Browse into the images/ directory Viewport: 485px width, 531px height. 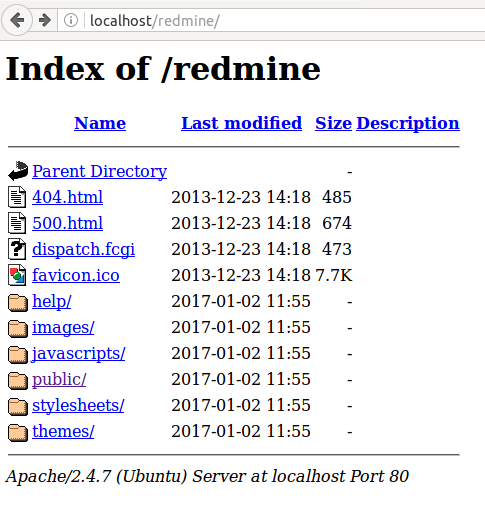[x=63, y=328]
